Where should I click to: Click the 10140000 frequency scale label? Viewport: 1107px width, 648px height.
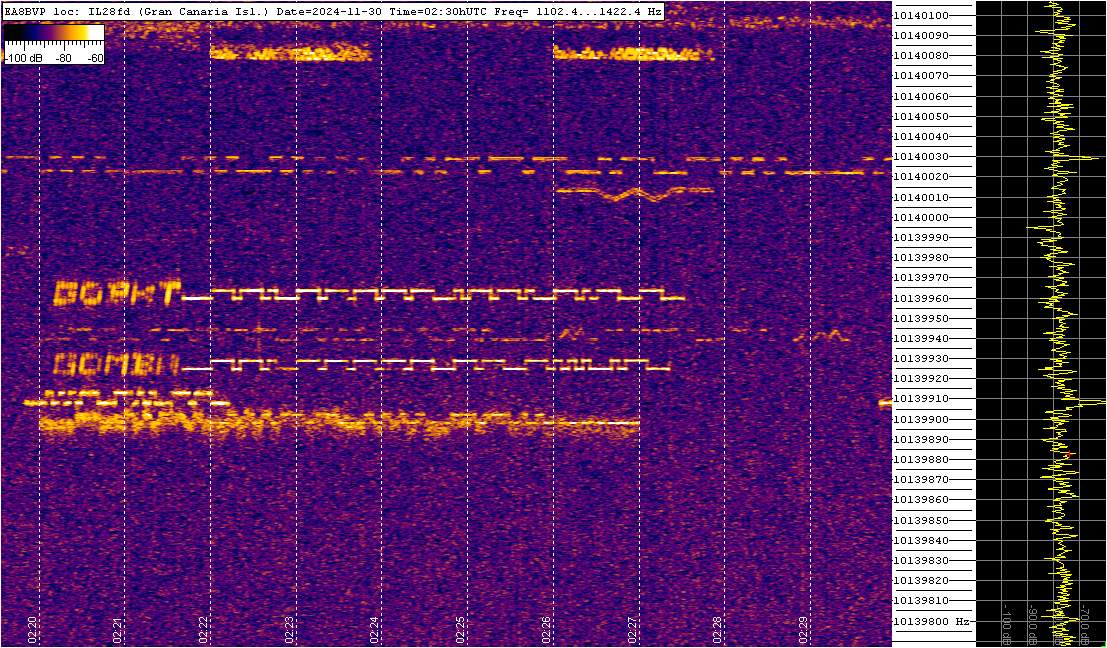coord(921,217)
